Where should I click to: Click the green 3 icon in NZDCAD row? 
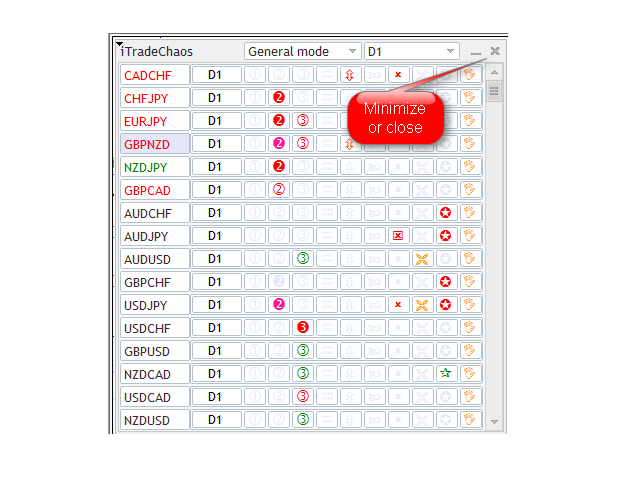pos(303,373)
